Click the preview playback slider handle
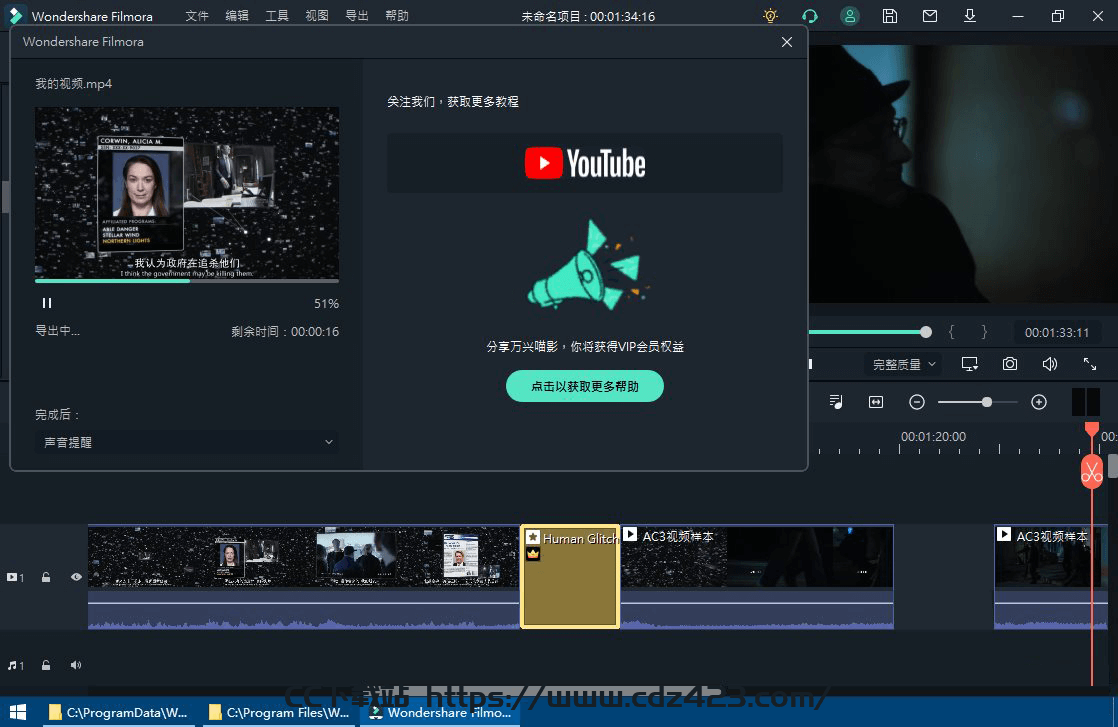The image size is (1118, 727). 925,331
